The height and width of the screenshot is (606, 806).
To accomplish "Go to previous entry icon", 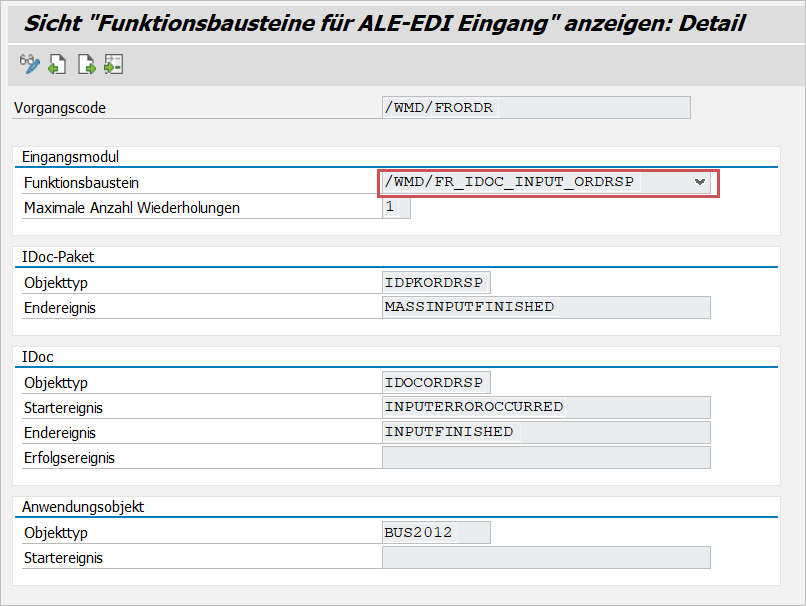I will pos(58,66).
